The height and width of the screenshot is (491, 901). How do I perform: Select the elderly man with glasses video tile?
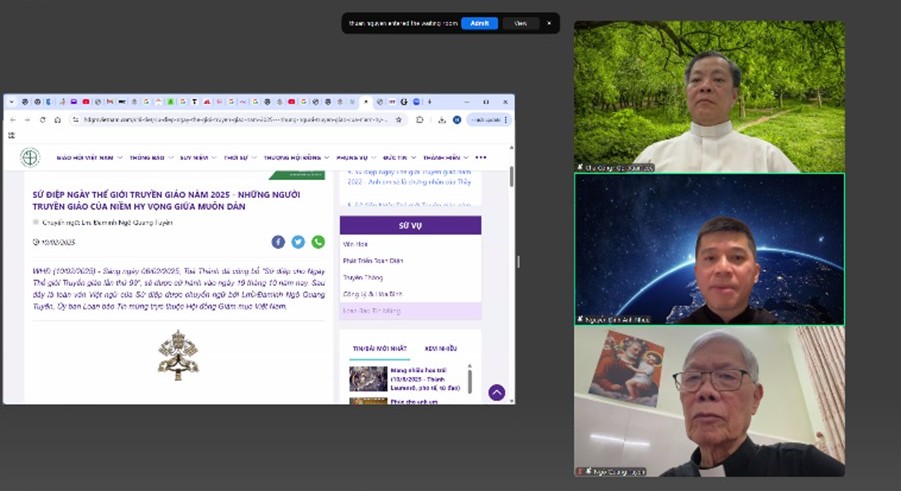pos(709,401)
